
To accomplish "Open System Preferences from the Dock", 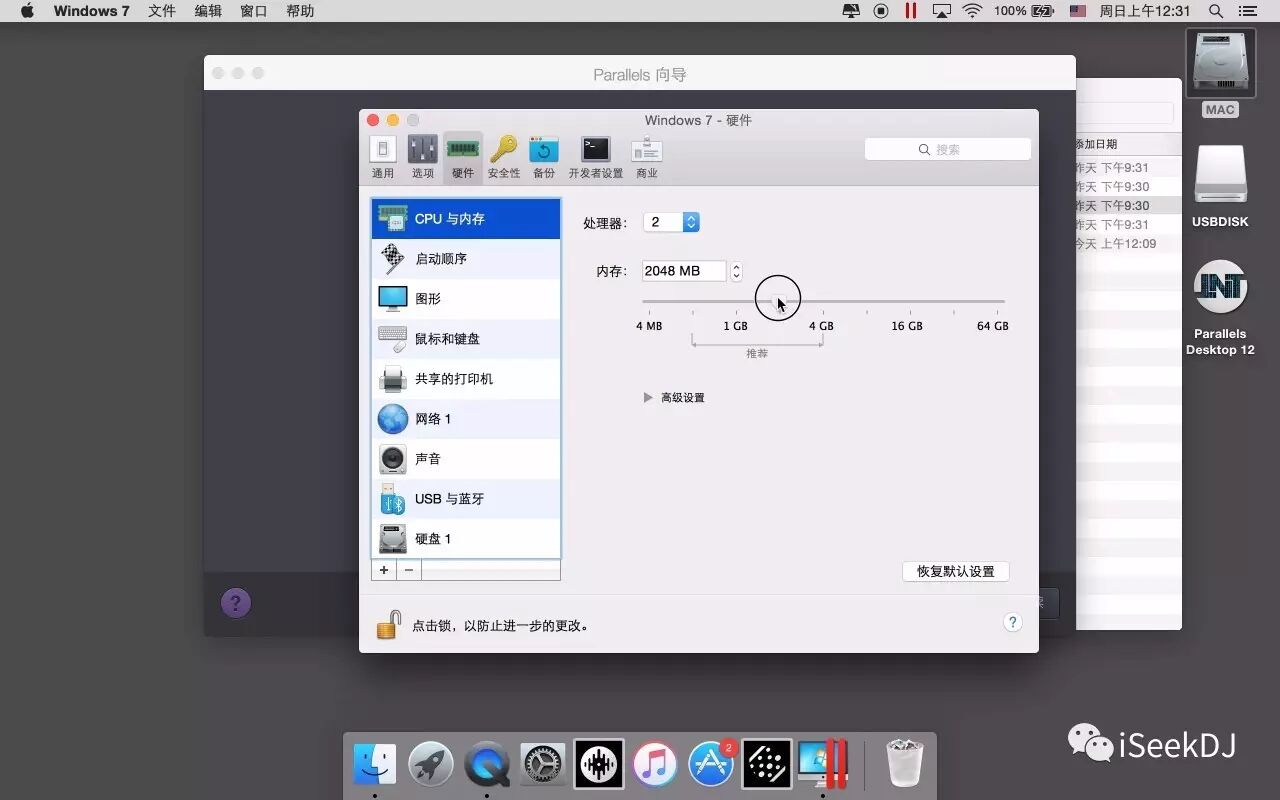I will pyautogui.click(x=543, y=765).
